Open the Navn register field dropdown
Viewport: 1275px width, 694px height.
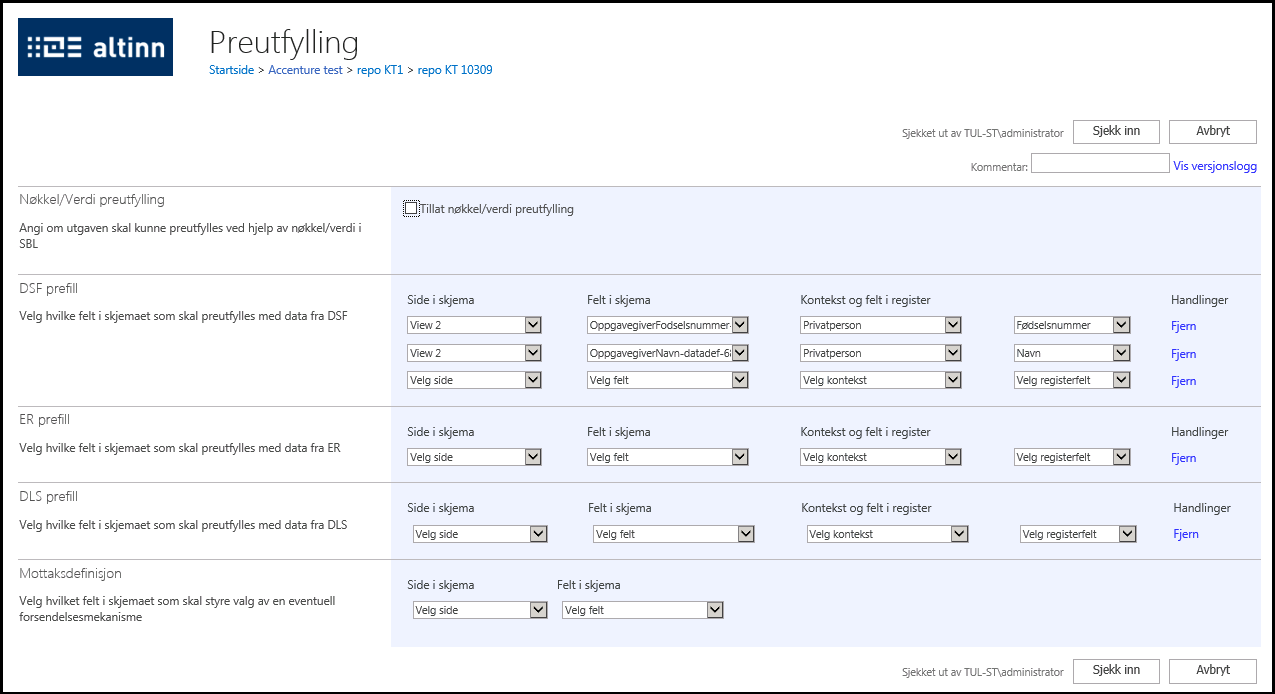tap(1072, 353)
